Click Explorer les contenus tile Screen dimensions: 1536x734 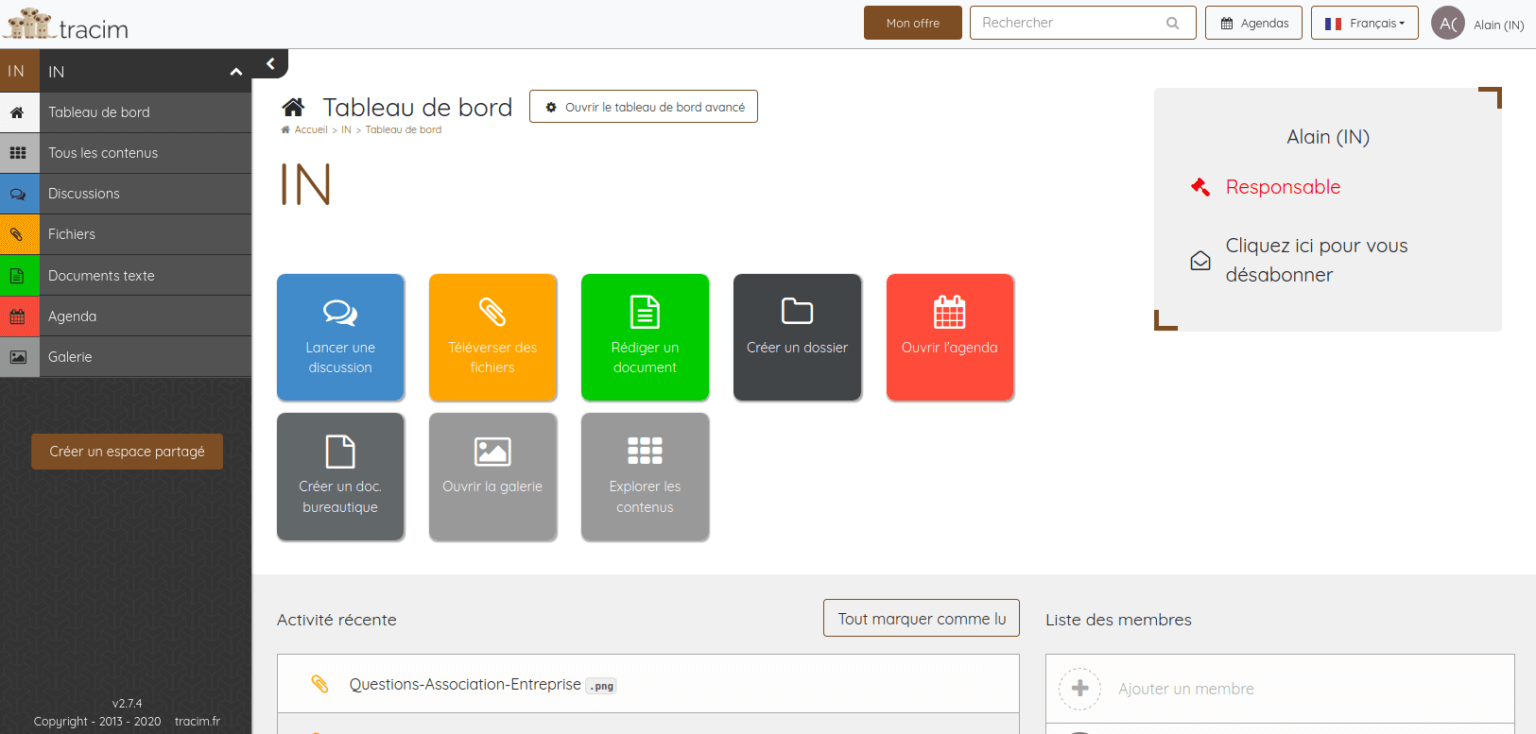tap(645, 477)
